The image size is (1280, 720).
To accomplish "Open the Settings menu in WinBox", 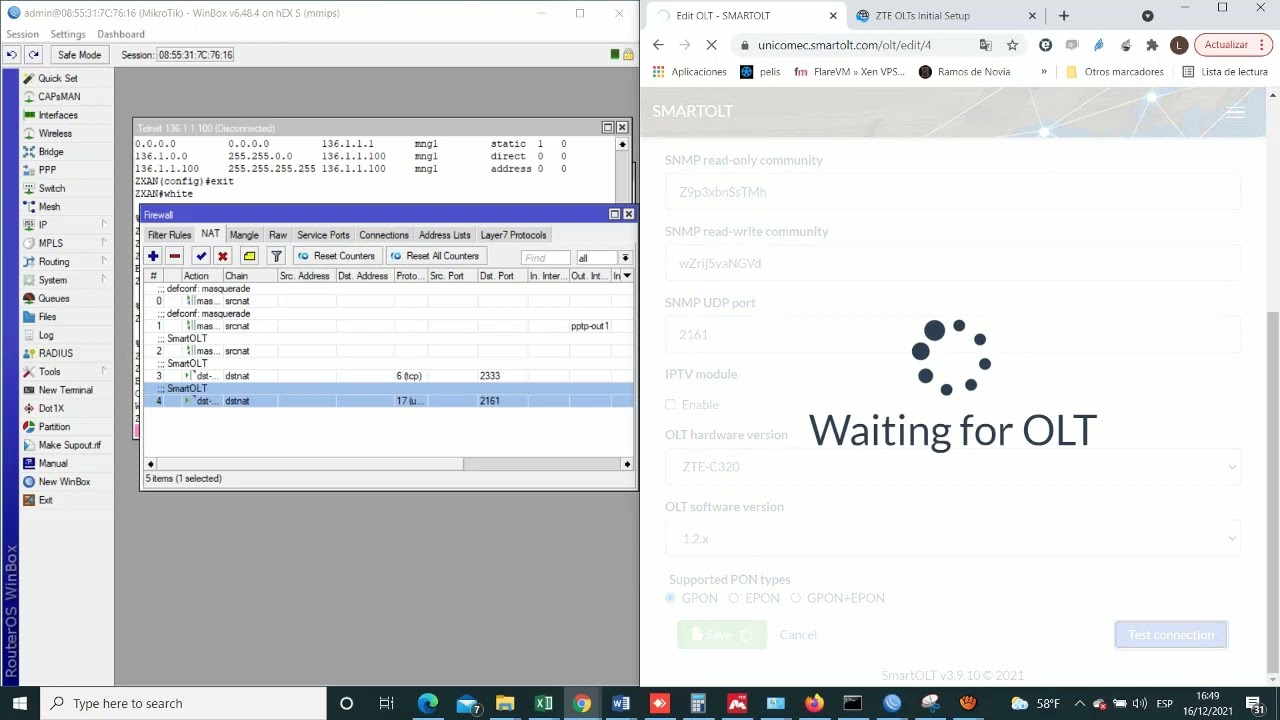I will click(68, 34).
